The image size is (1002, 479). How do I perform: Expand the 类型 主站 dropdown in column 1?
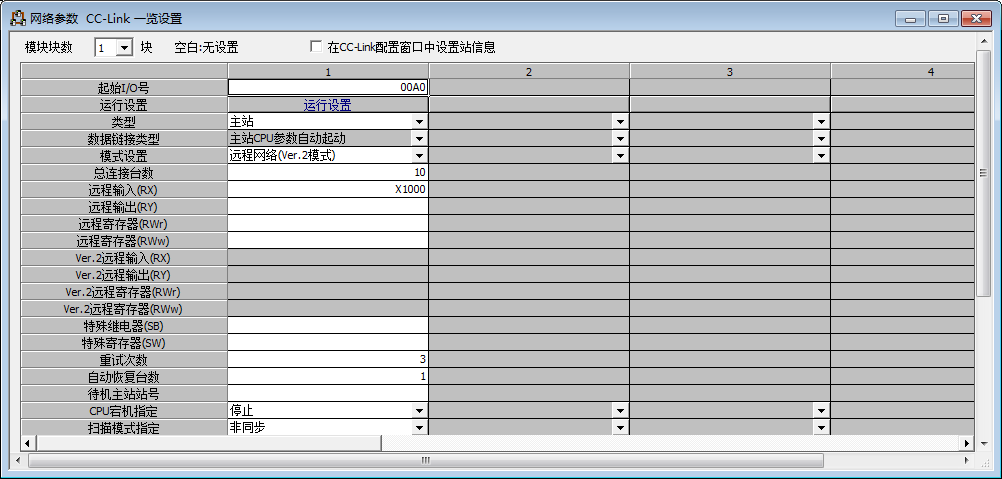[x=420, y=122]
